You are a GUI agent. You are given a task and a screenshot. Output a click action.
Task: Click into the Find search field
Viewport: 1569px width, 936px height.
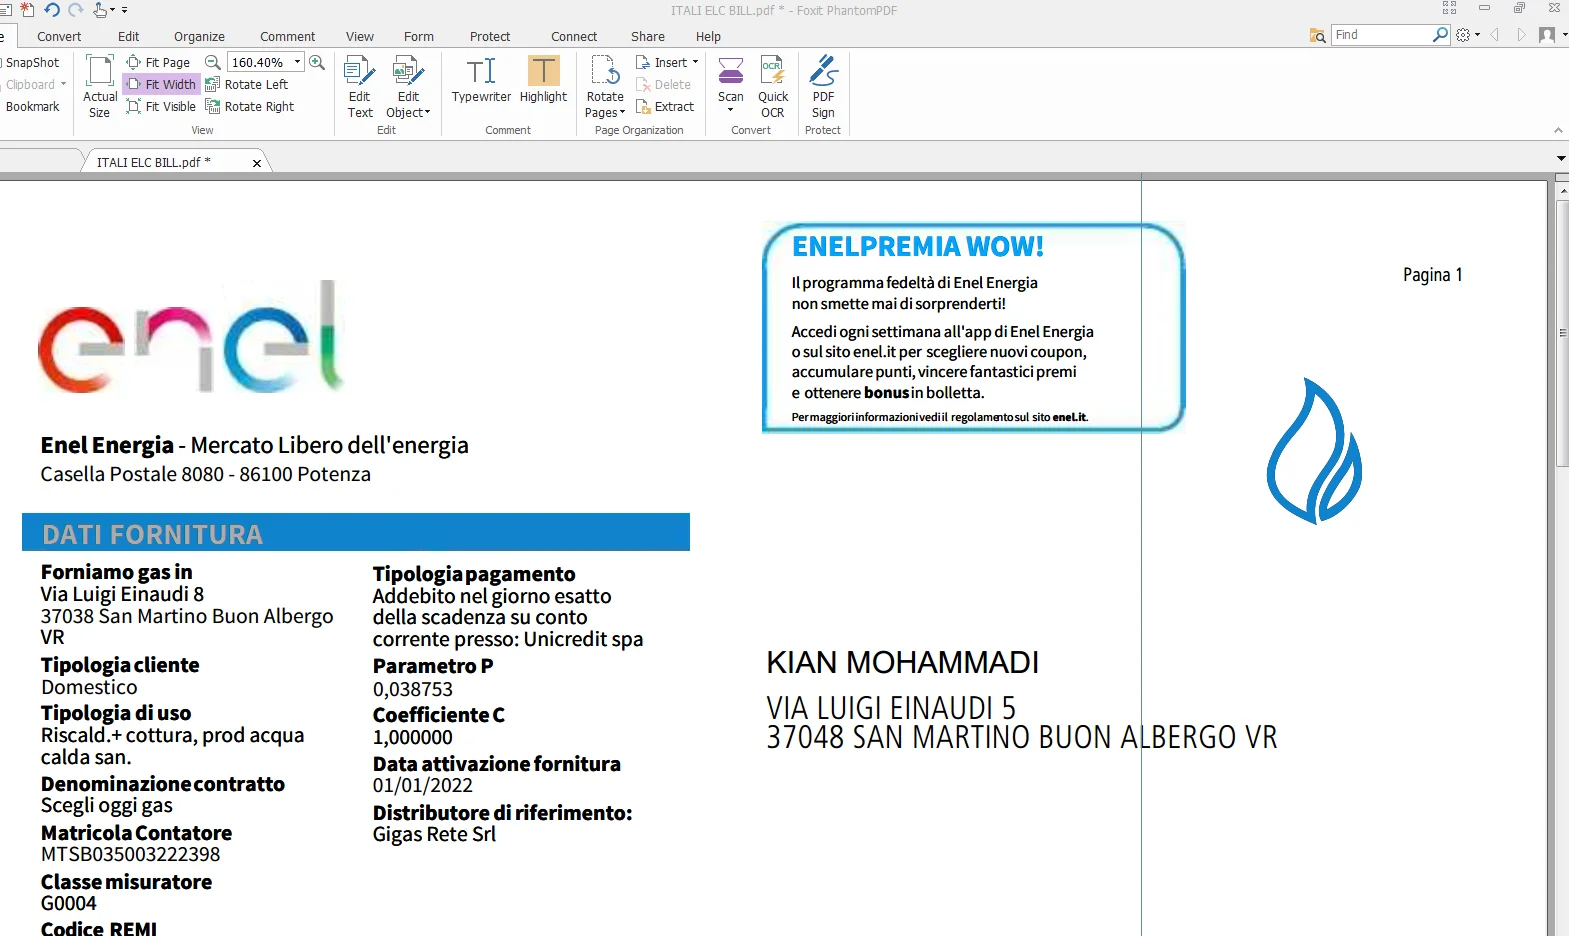tap(1380, 35)
